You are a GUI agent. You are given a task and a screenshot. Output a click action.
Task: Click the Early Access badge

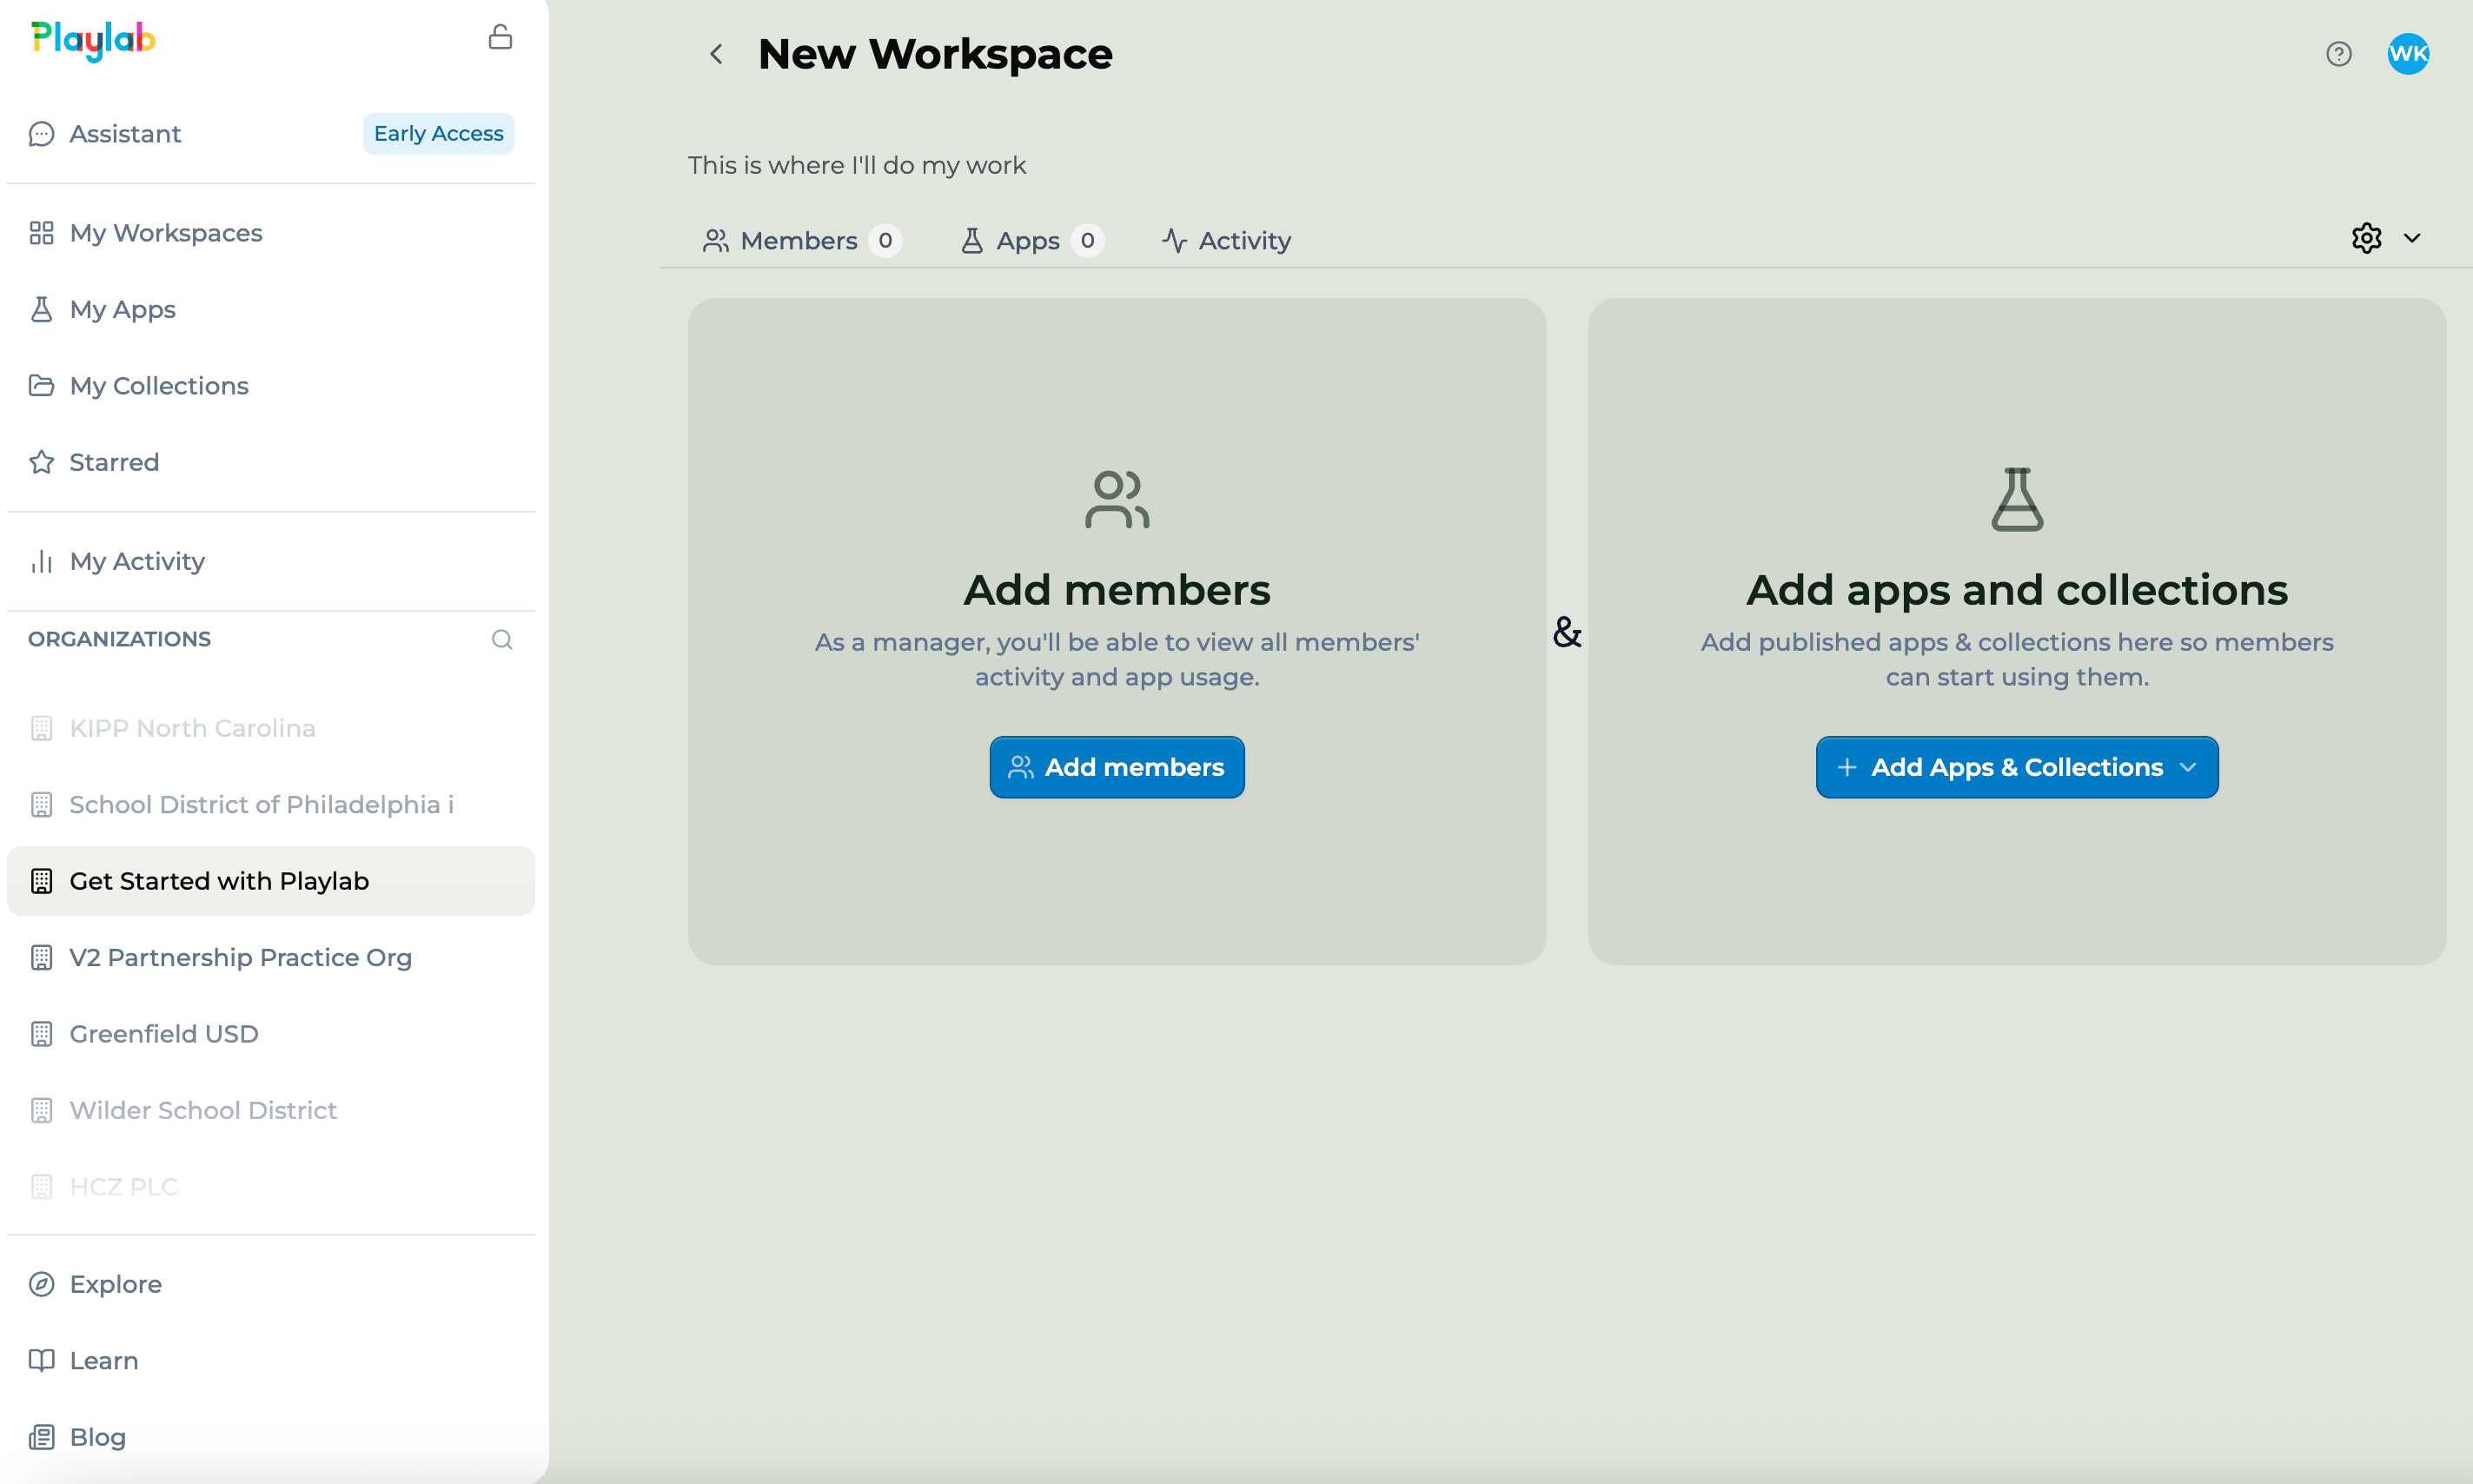coord(438,134)
